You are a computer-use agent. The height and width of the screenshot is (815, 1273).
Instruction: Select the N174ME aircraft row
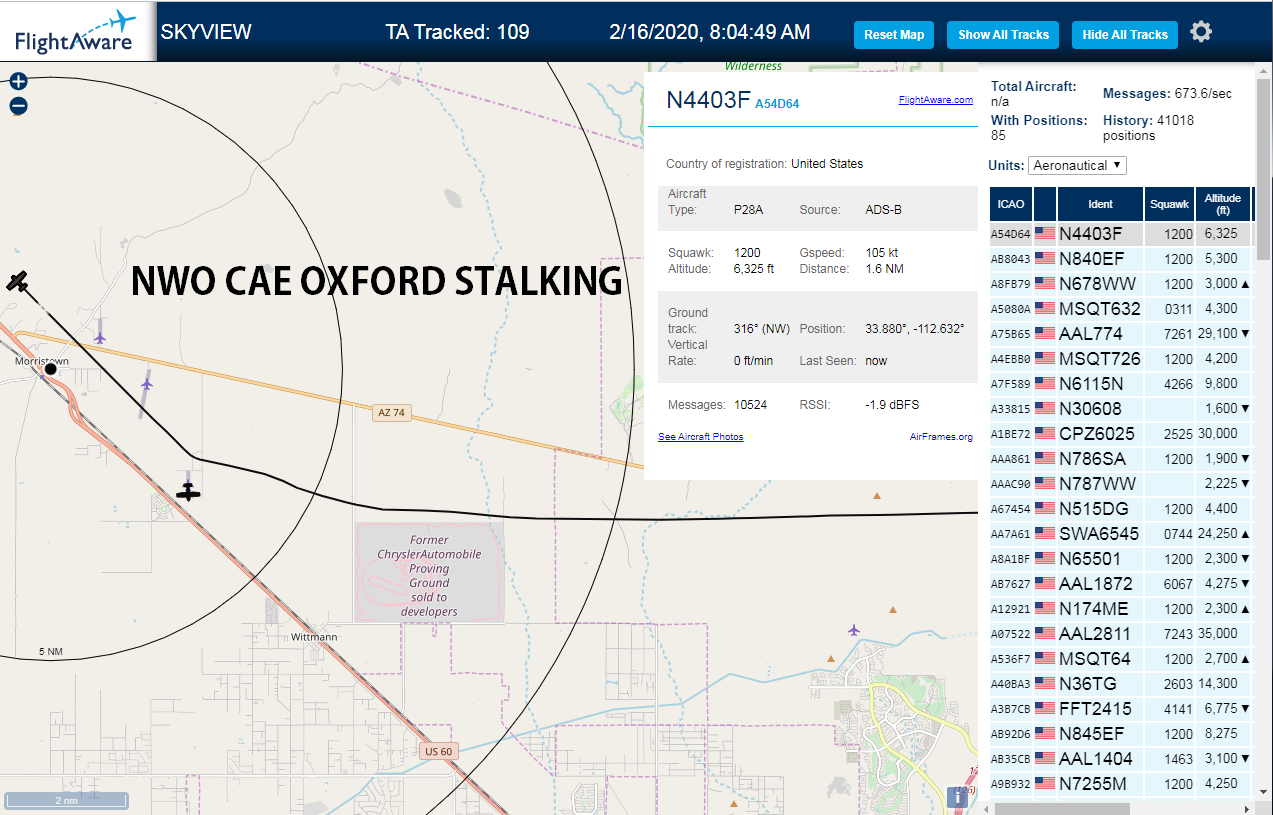1120,609
